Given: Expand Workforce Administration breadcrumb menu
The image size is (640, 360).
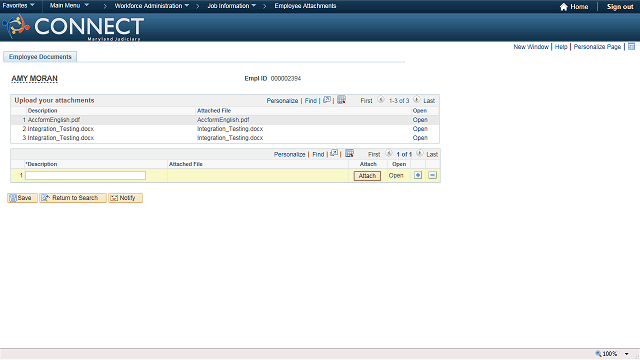Looking at the screenshot, I should click(x=151, y=6).
